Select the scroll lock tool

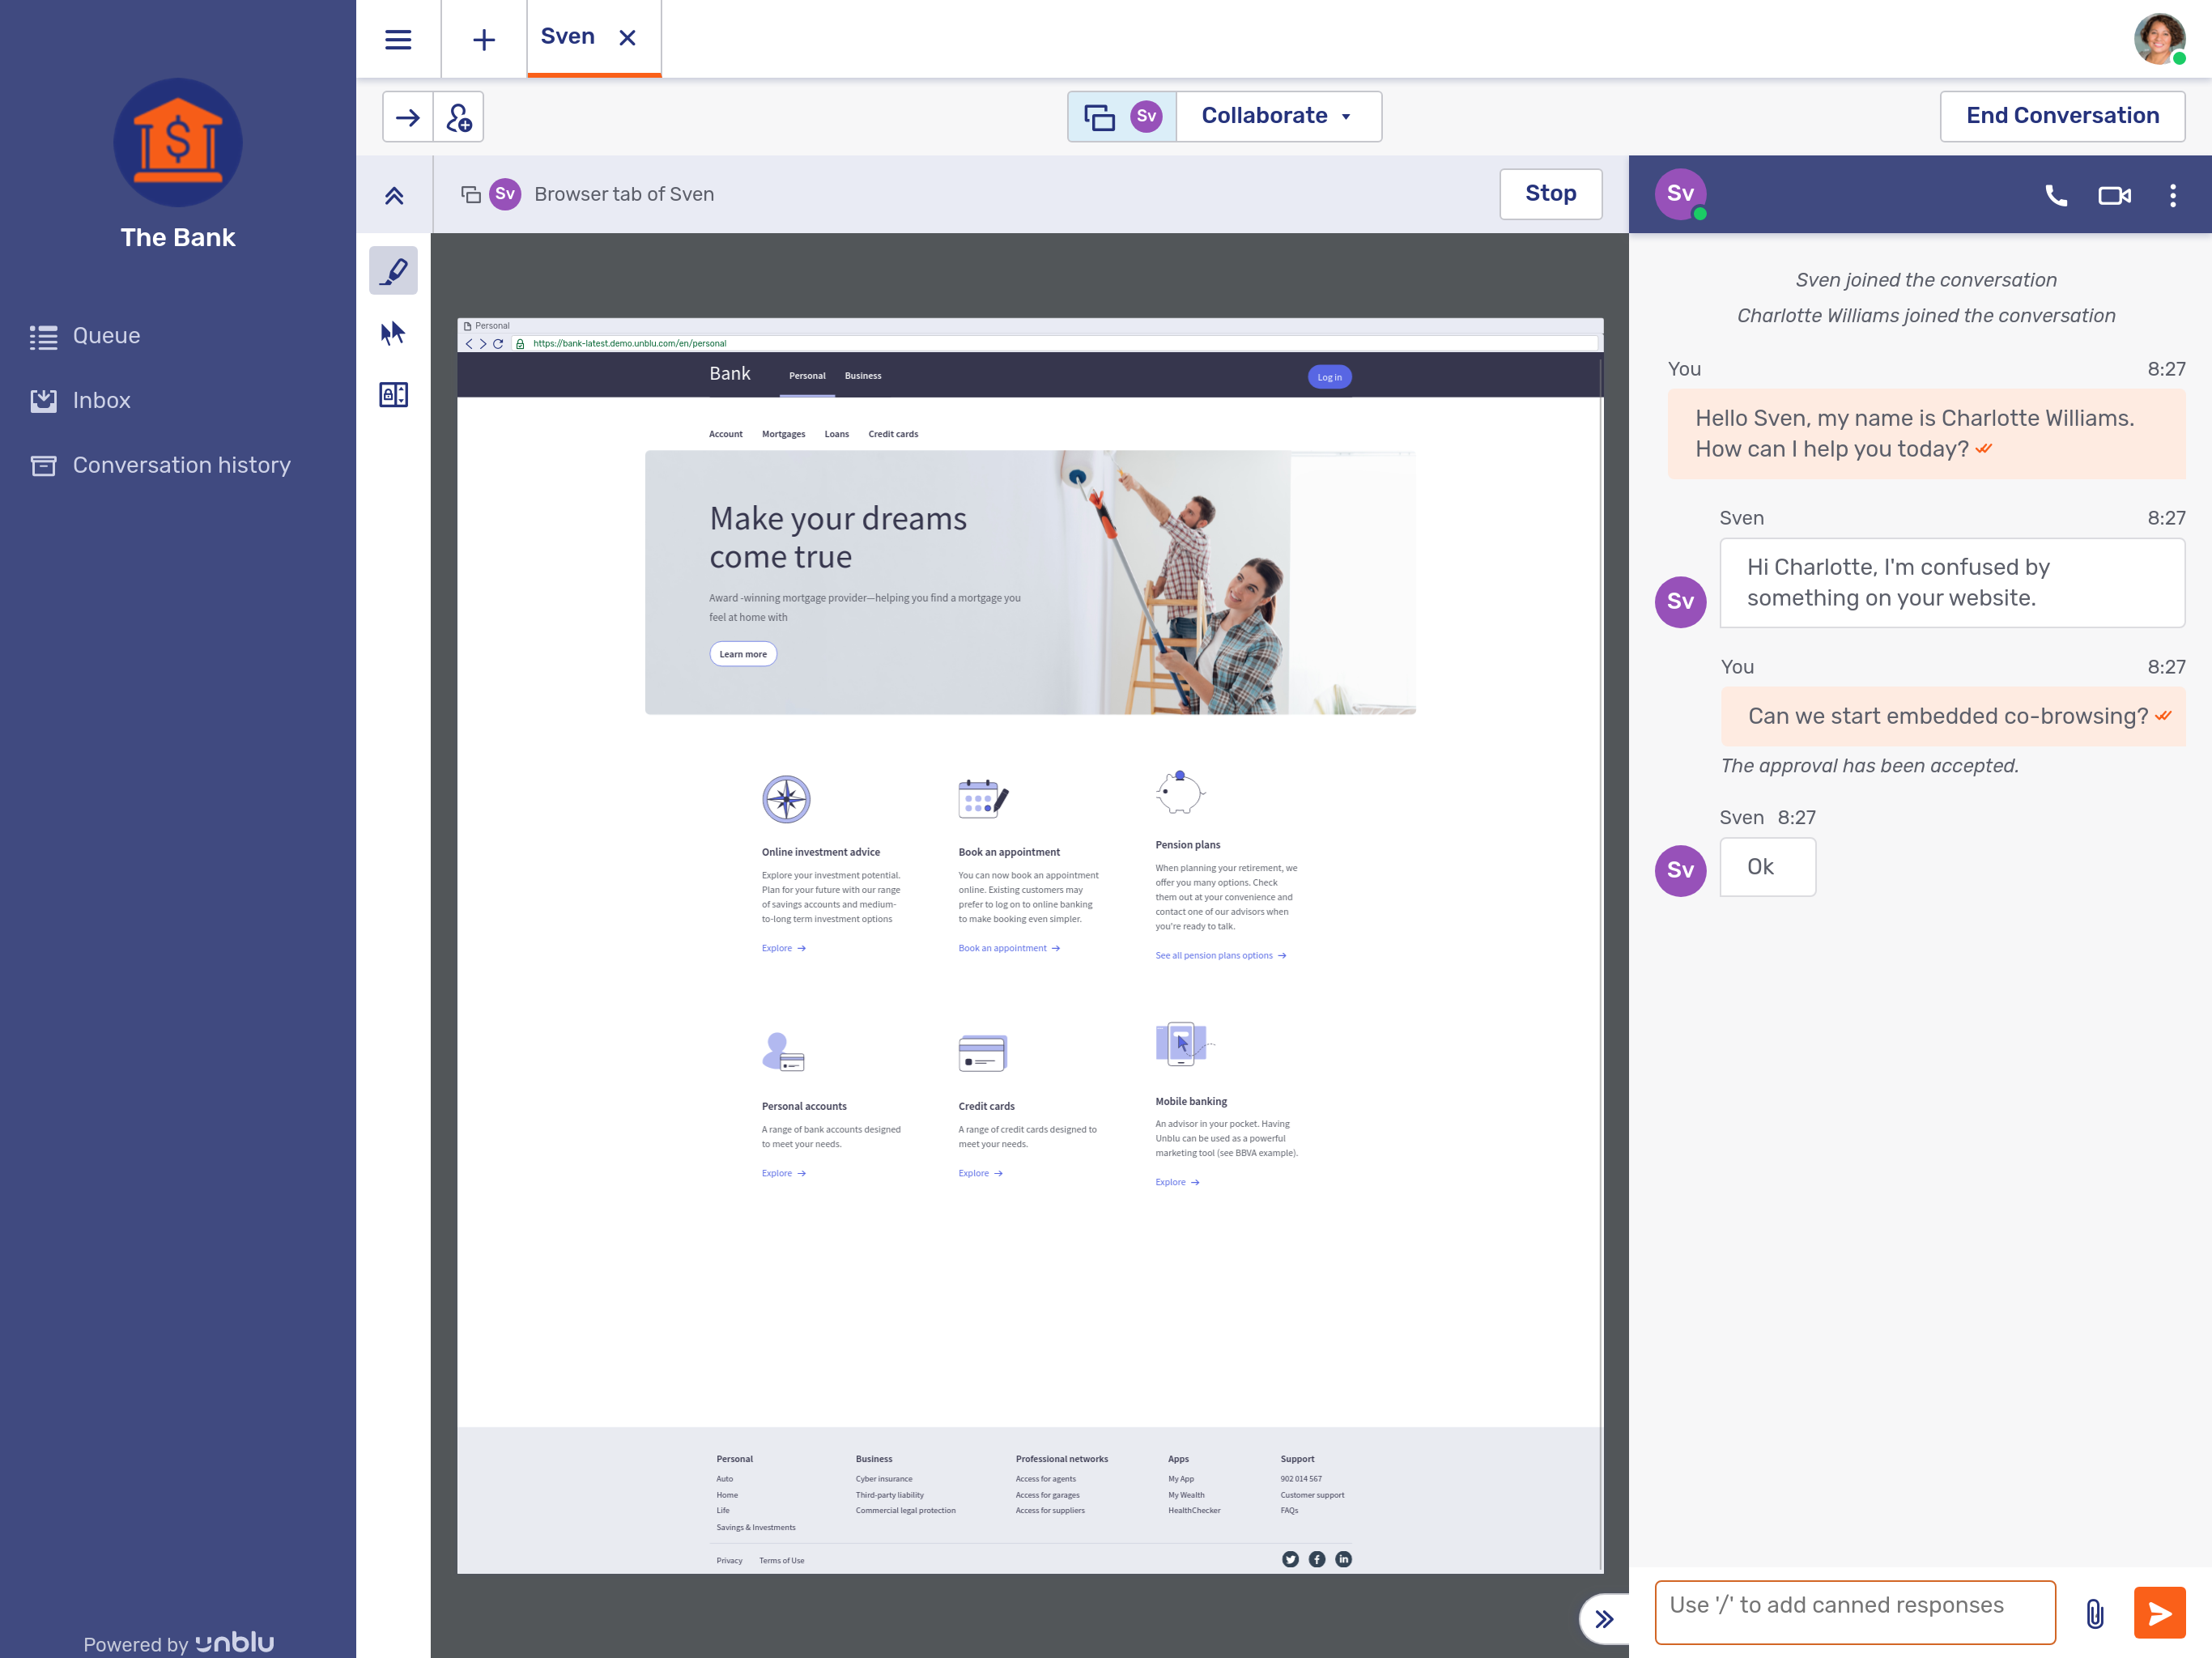pyautogui.click(x=393, y=394)
